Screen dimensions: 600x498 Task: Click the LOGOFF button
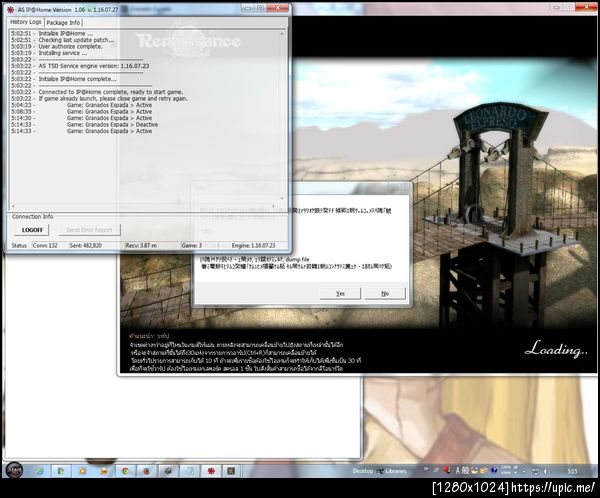pyautogui.click(x=32, y=230)
